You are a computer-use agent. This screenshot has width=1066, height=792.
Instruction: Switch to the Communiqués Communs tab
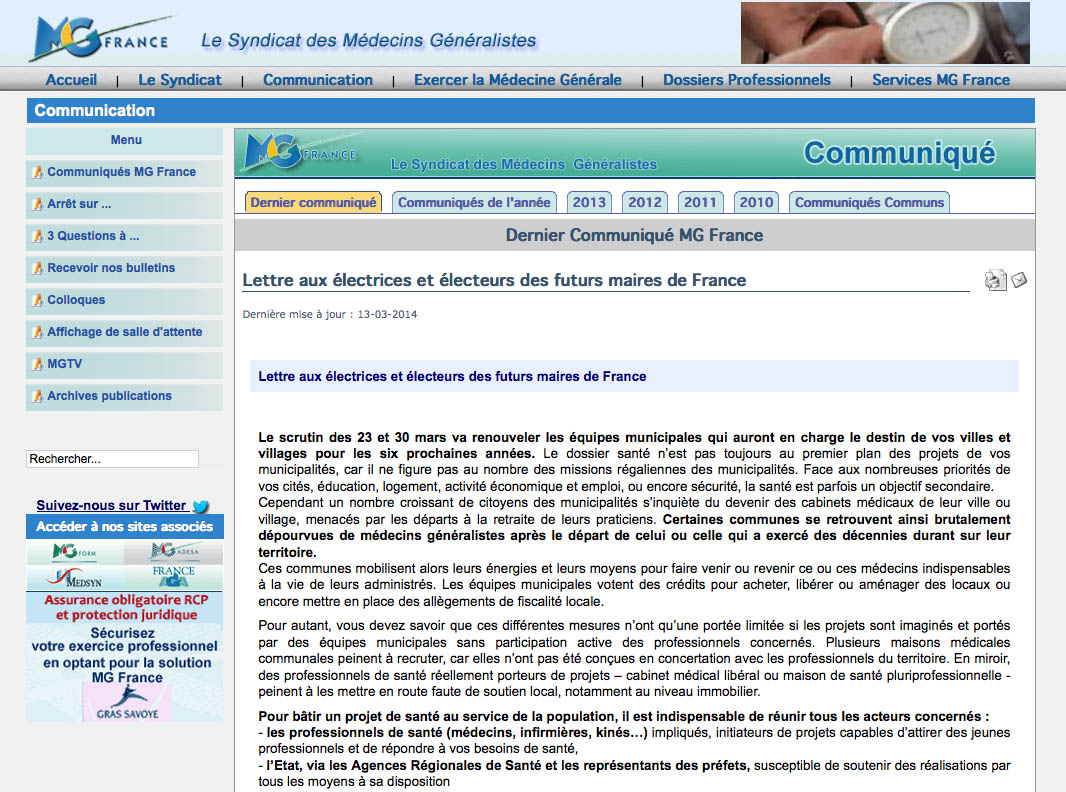pos(869,202)
